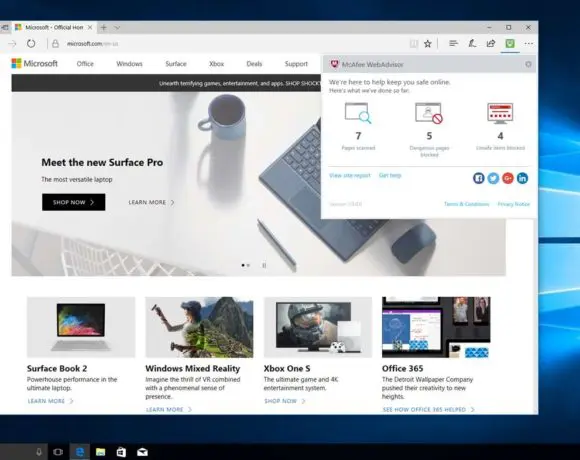Click the dark promo banner about terrifying games
This screenshot has height=460, width=580.
[x=166, y=83]
